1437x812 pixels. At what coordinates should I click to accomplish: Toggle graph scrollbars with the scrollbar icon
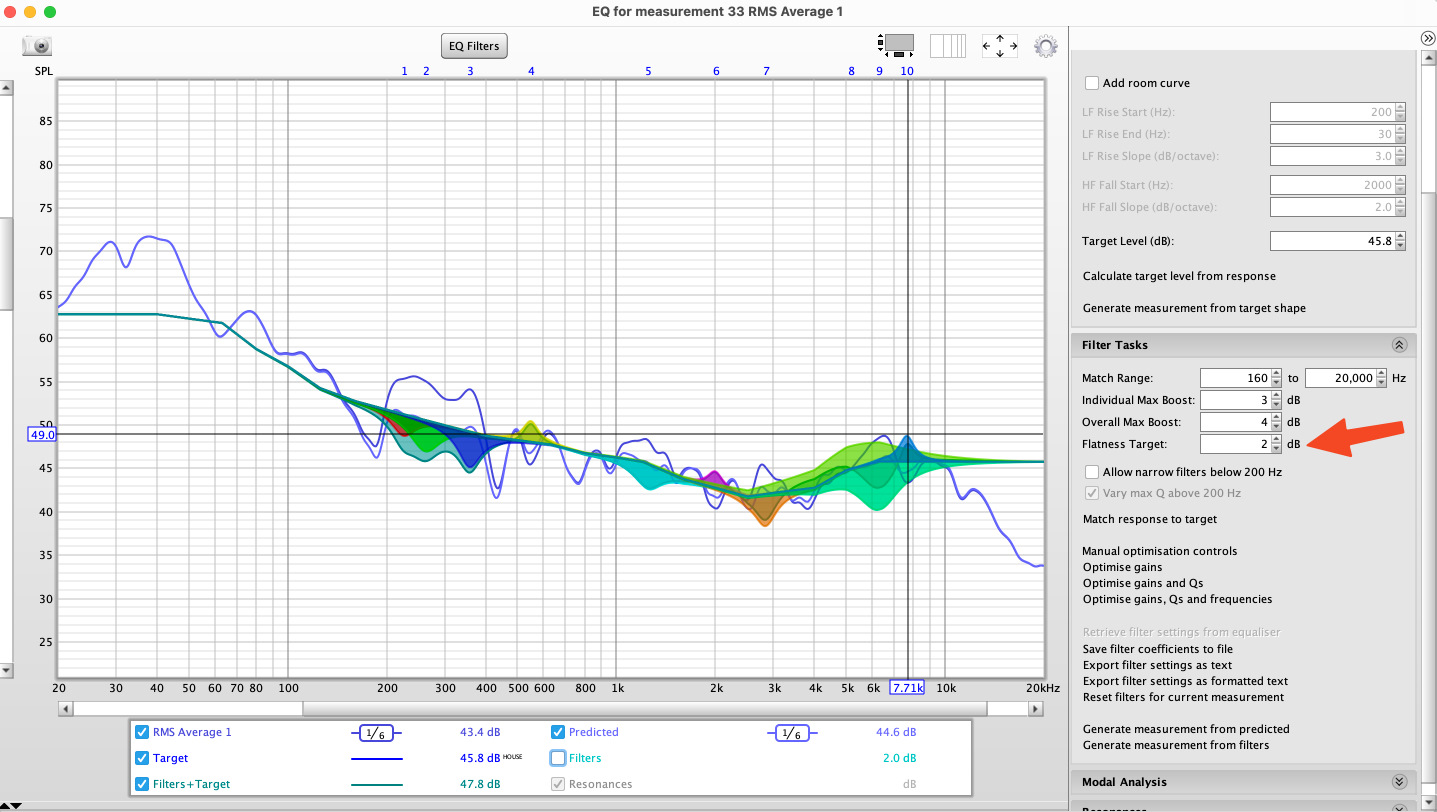pyautogui.click(x=897, y=45)
